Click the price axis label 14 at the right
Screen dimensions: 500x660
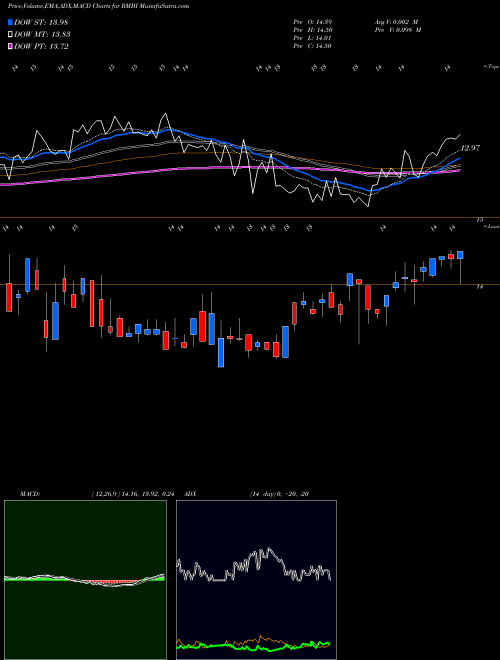click(479, 287)
